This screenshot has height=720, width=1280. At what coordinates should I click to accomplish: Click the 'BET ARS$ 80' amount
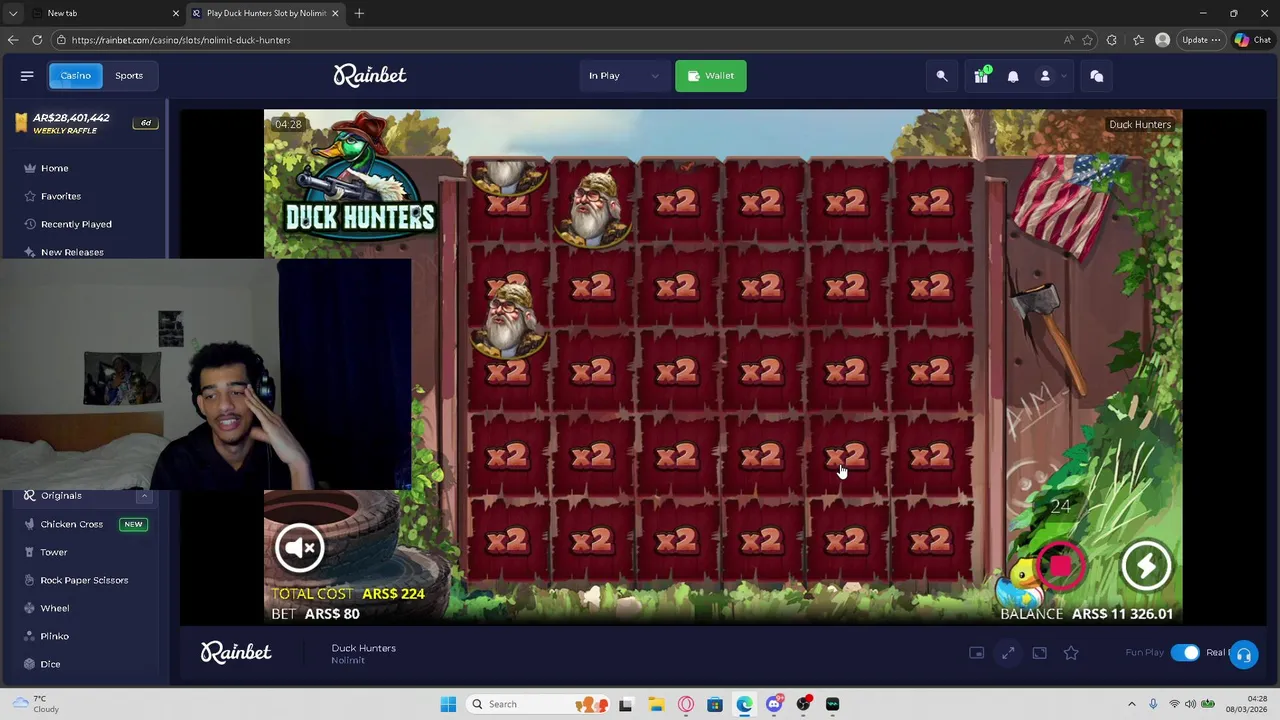pos(315,614)
